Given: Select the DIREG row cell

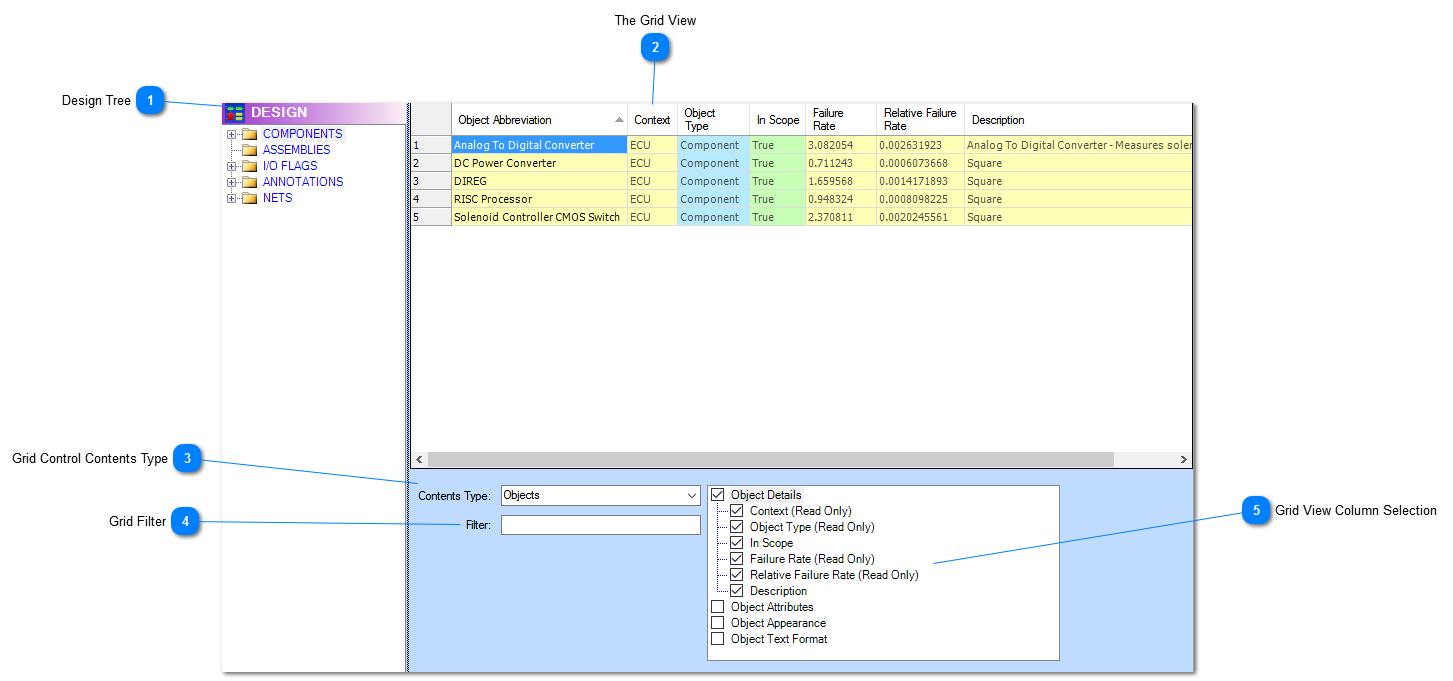Looking at the screenshot, I should pyautogui.click(x=539, y=181).
